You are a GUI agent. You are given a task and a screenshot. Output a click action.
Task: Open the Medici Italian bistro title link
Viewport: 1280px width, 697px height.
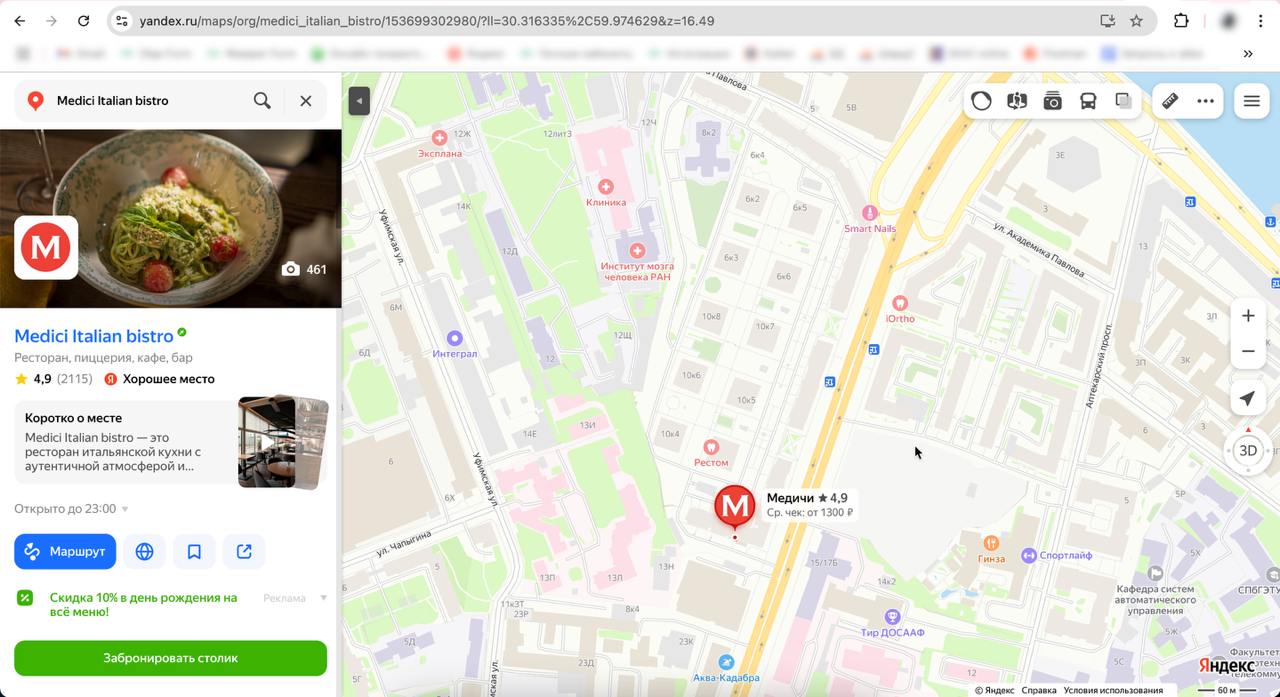pyautogui.click(x=94, y=336)
